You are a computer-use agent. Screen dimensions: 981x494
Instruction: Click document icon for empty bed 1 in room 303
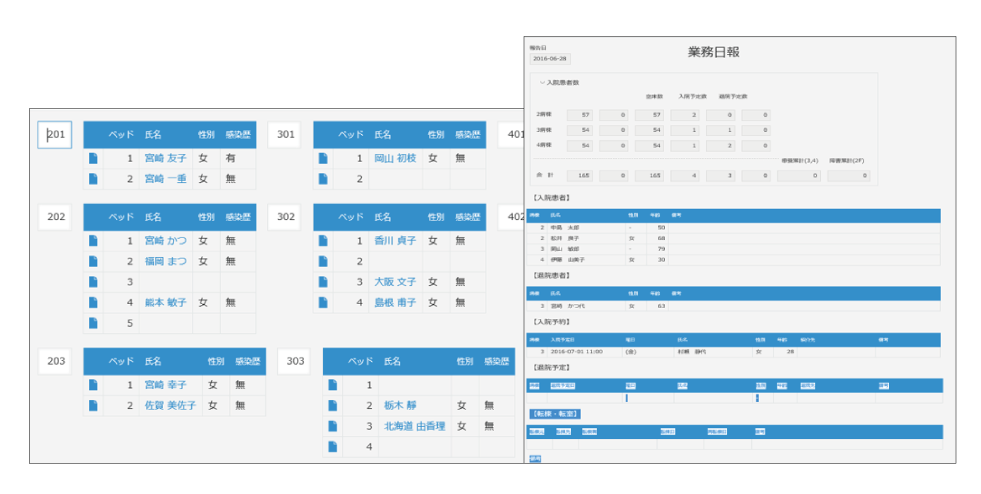click(x=333, y=385)
